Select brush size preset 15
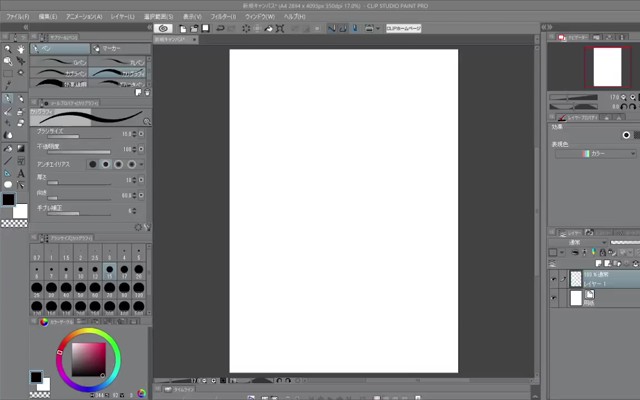 109,271
